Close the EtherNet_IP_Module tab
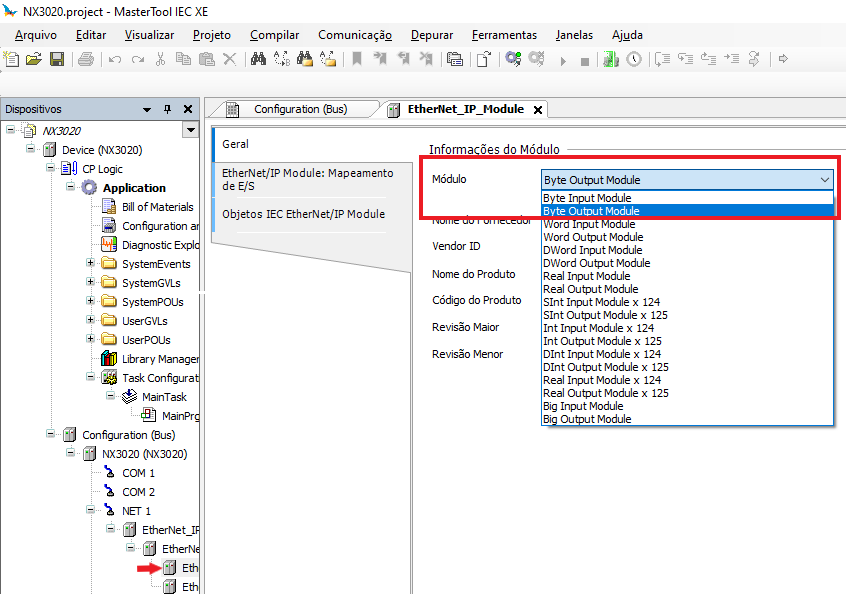The image size is (846, 594). click(537, 110)
